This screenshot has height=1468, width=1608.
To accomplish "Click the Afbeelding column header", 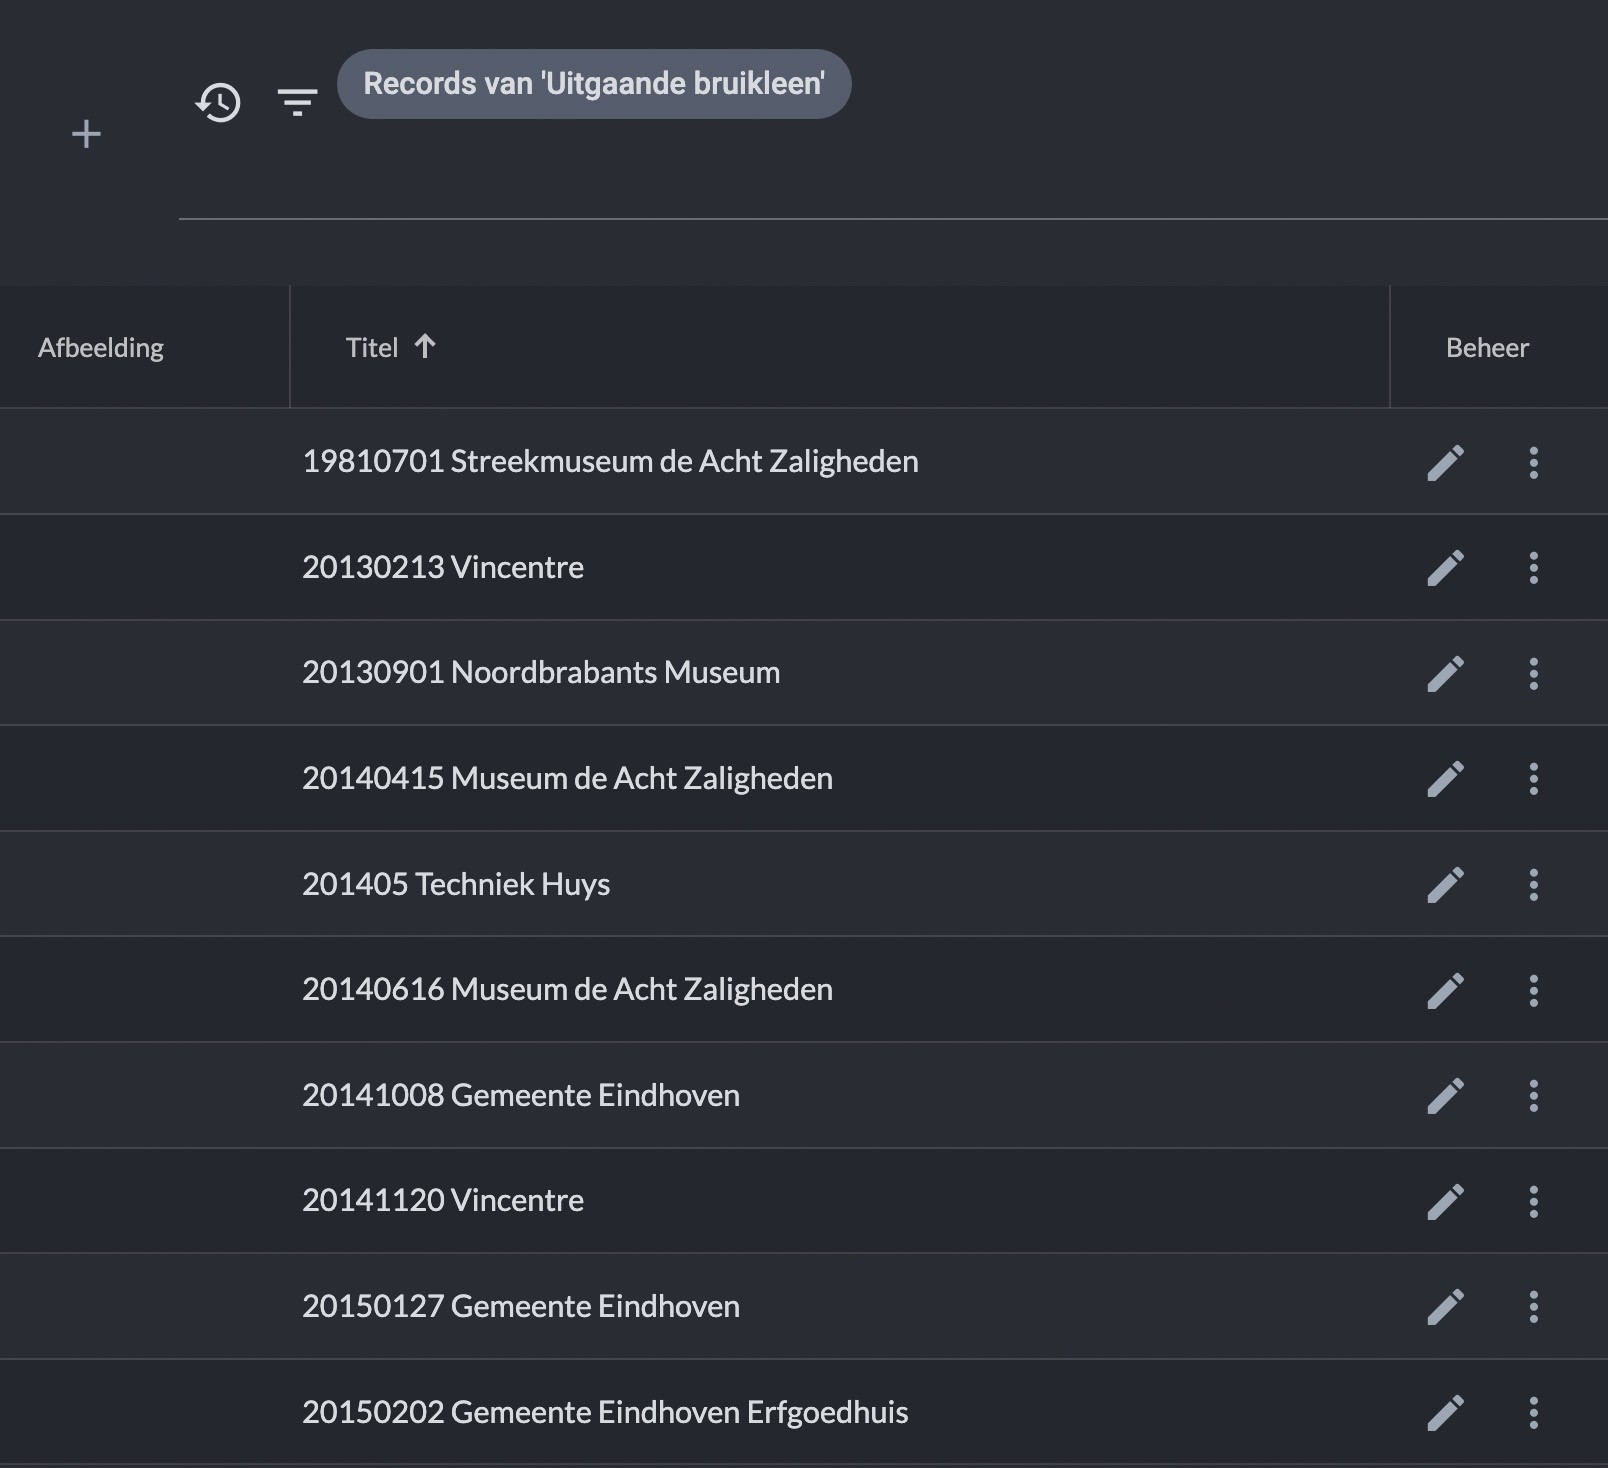I will tap(101, 348).
